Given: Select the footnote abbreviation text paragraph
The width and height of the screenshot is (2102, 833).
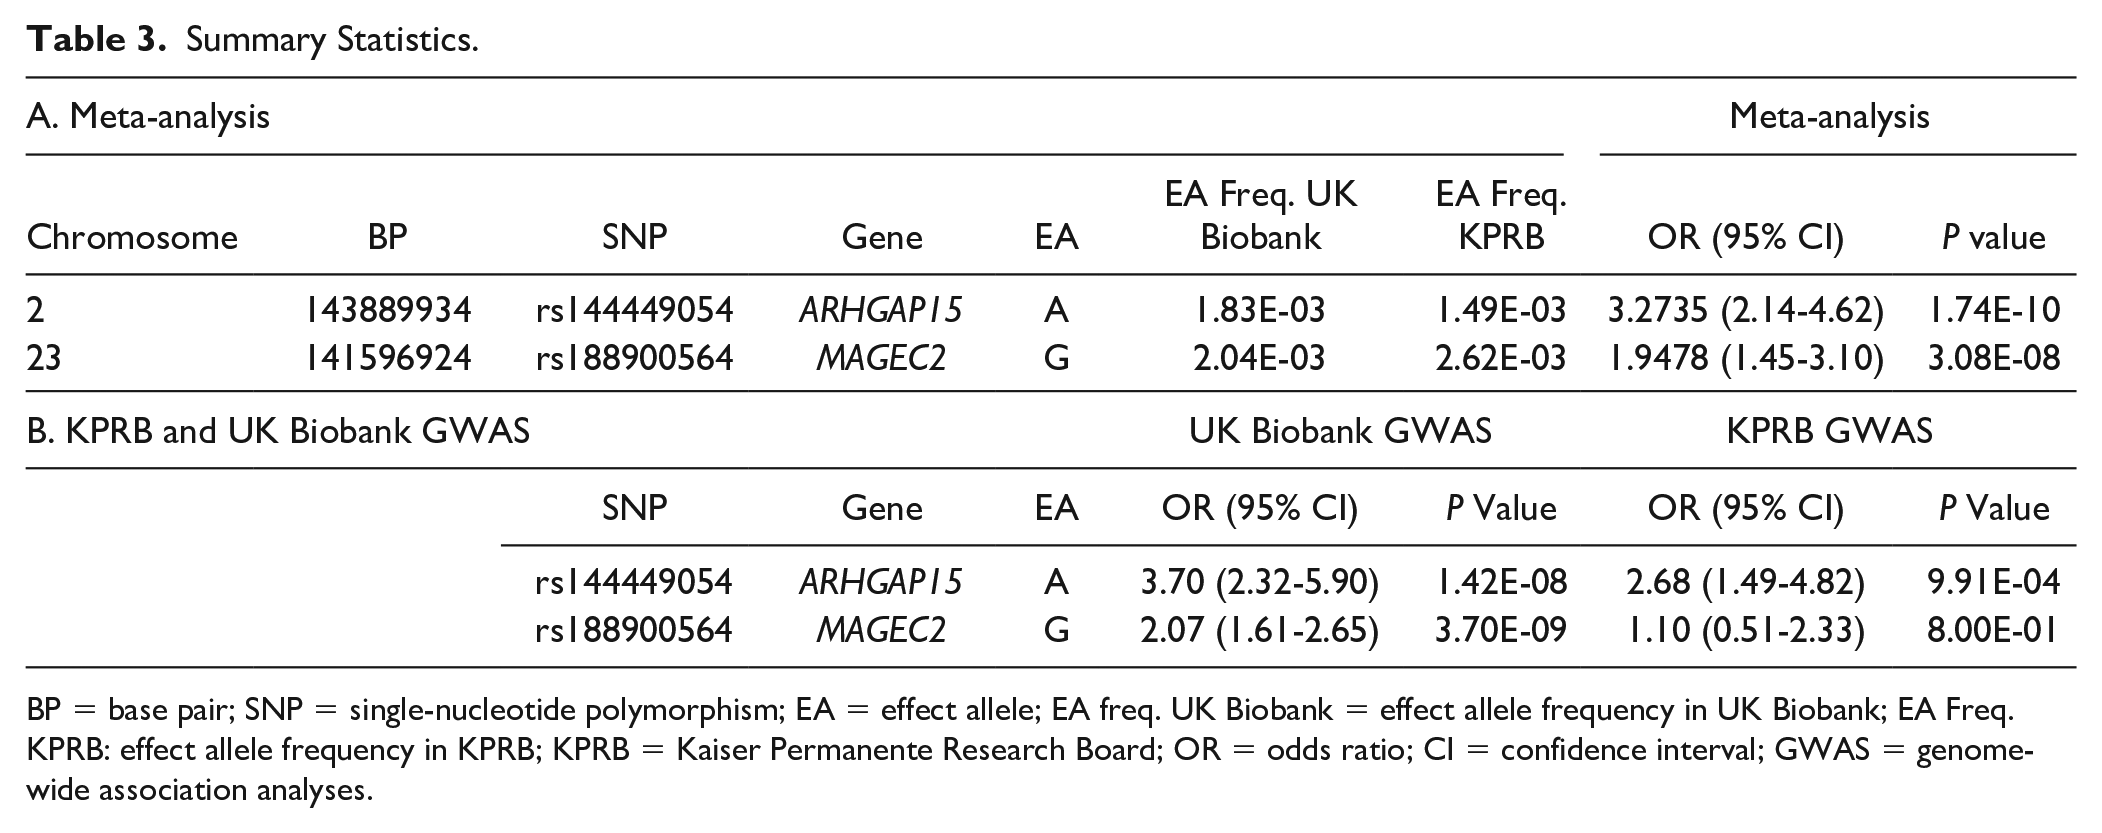Looking at the screenshot, I should [1030, 750].
